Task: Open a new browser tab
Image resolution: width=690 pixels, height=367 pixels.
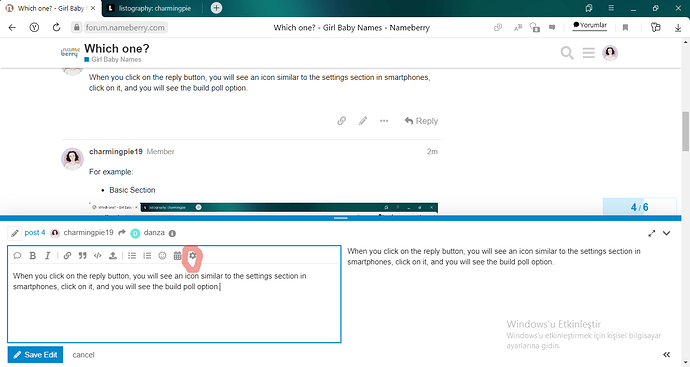Action: point(216,8)
